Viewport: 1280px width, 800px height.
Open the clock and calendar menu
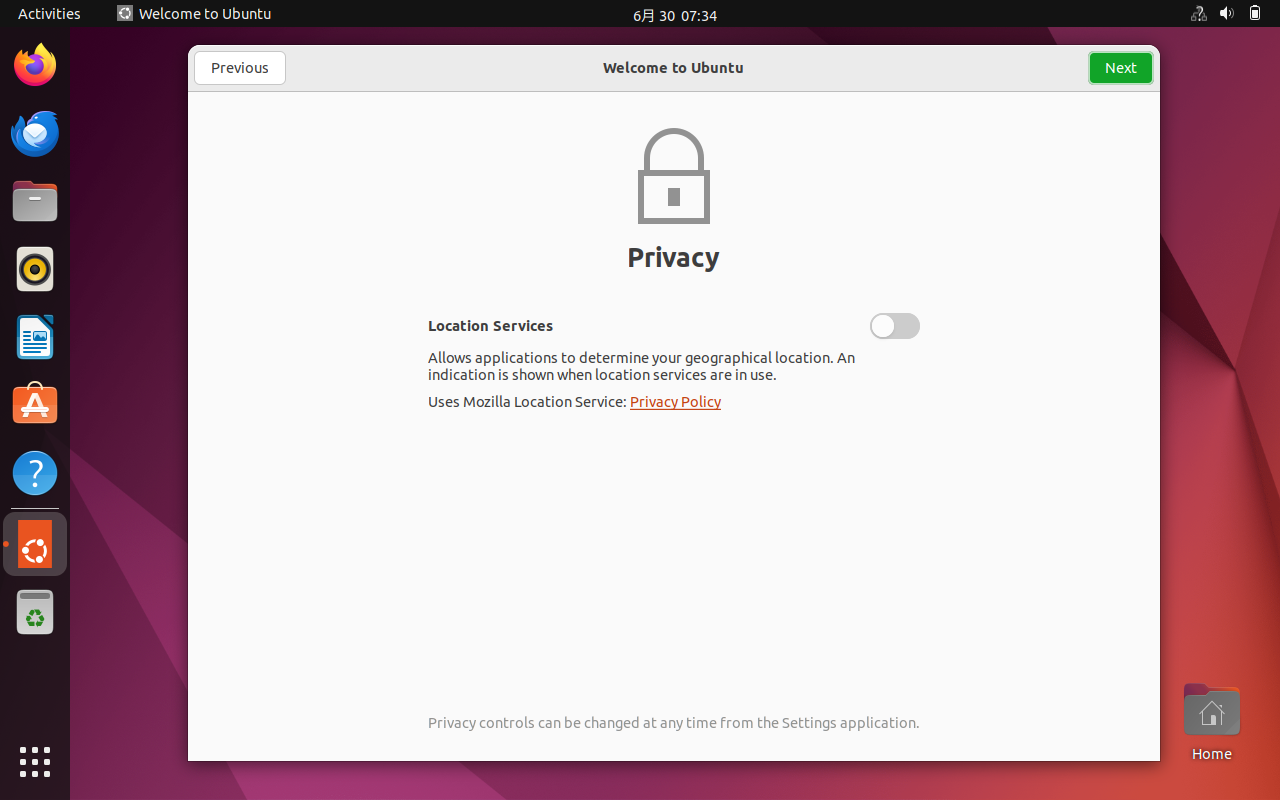coord(674,15)
